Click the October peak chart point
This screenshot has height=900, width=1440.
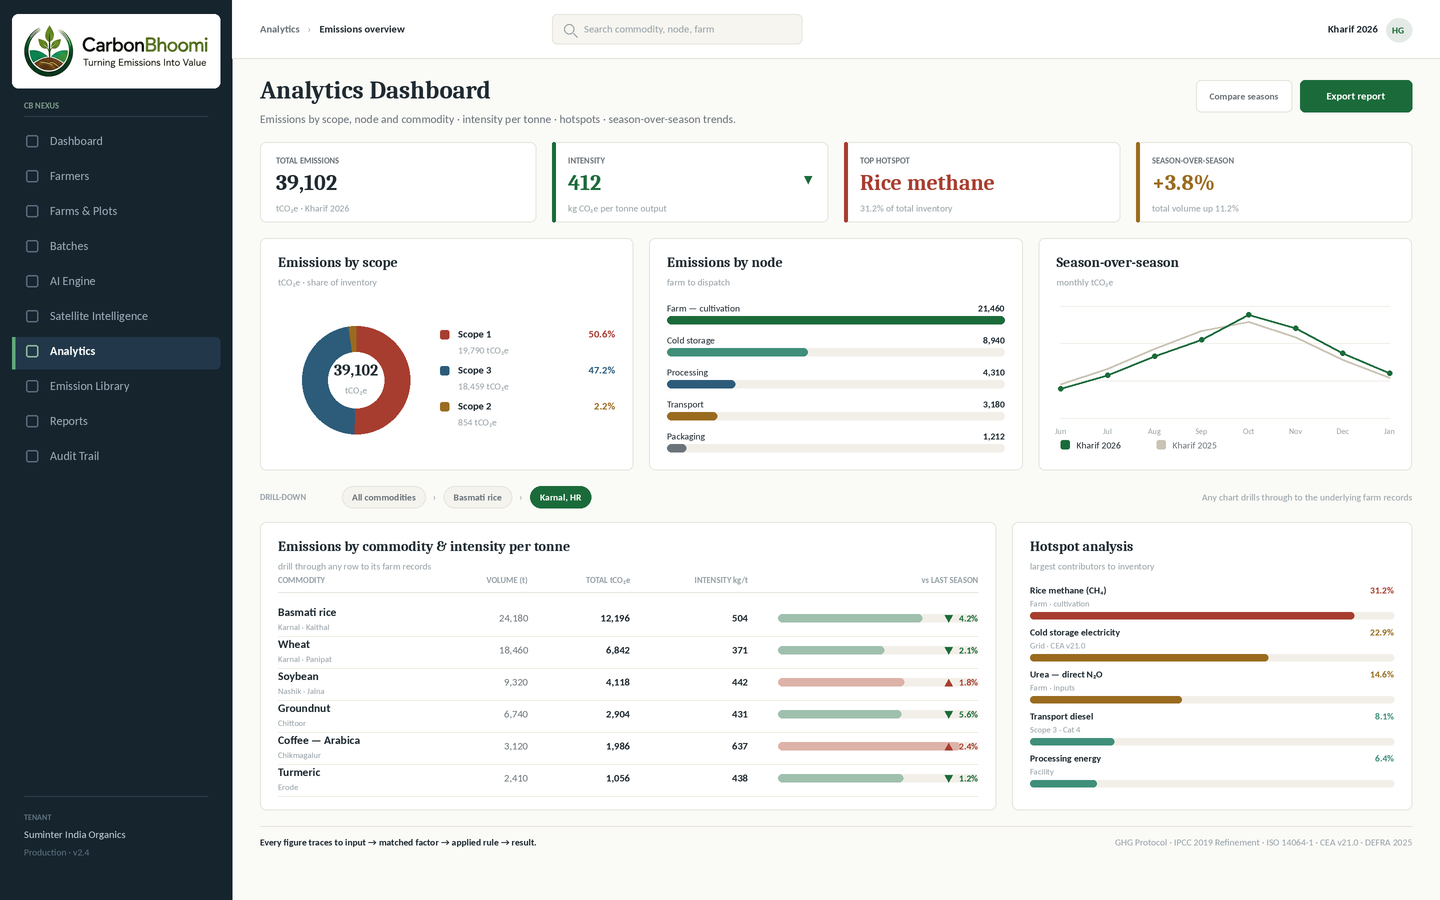click(x=1248, y=316)
